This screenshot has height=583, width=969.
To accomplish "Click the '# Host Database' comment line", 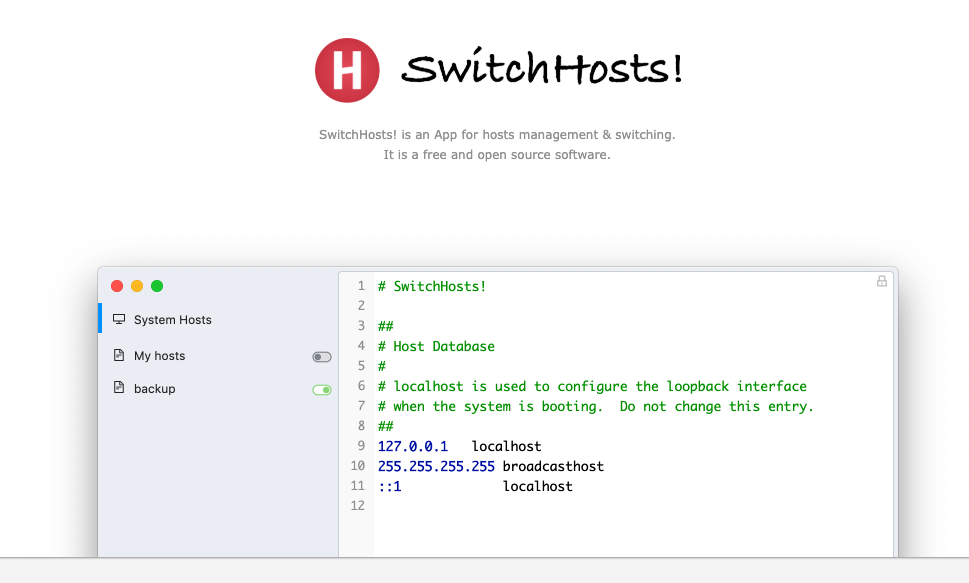I will pyautogui.click(x=436, y=346).
